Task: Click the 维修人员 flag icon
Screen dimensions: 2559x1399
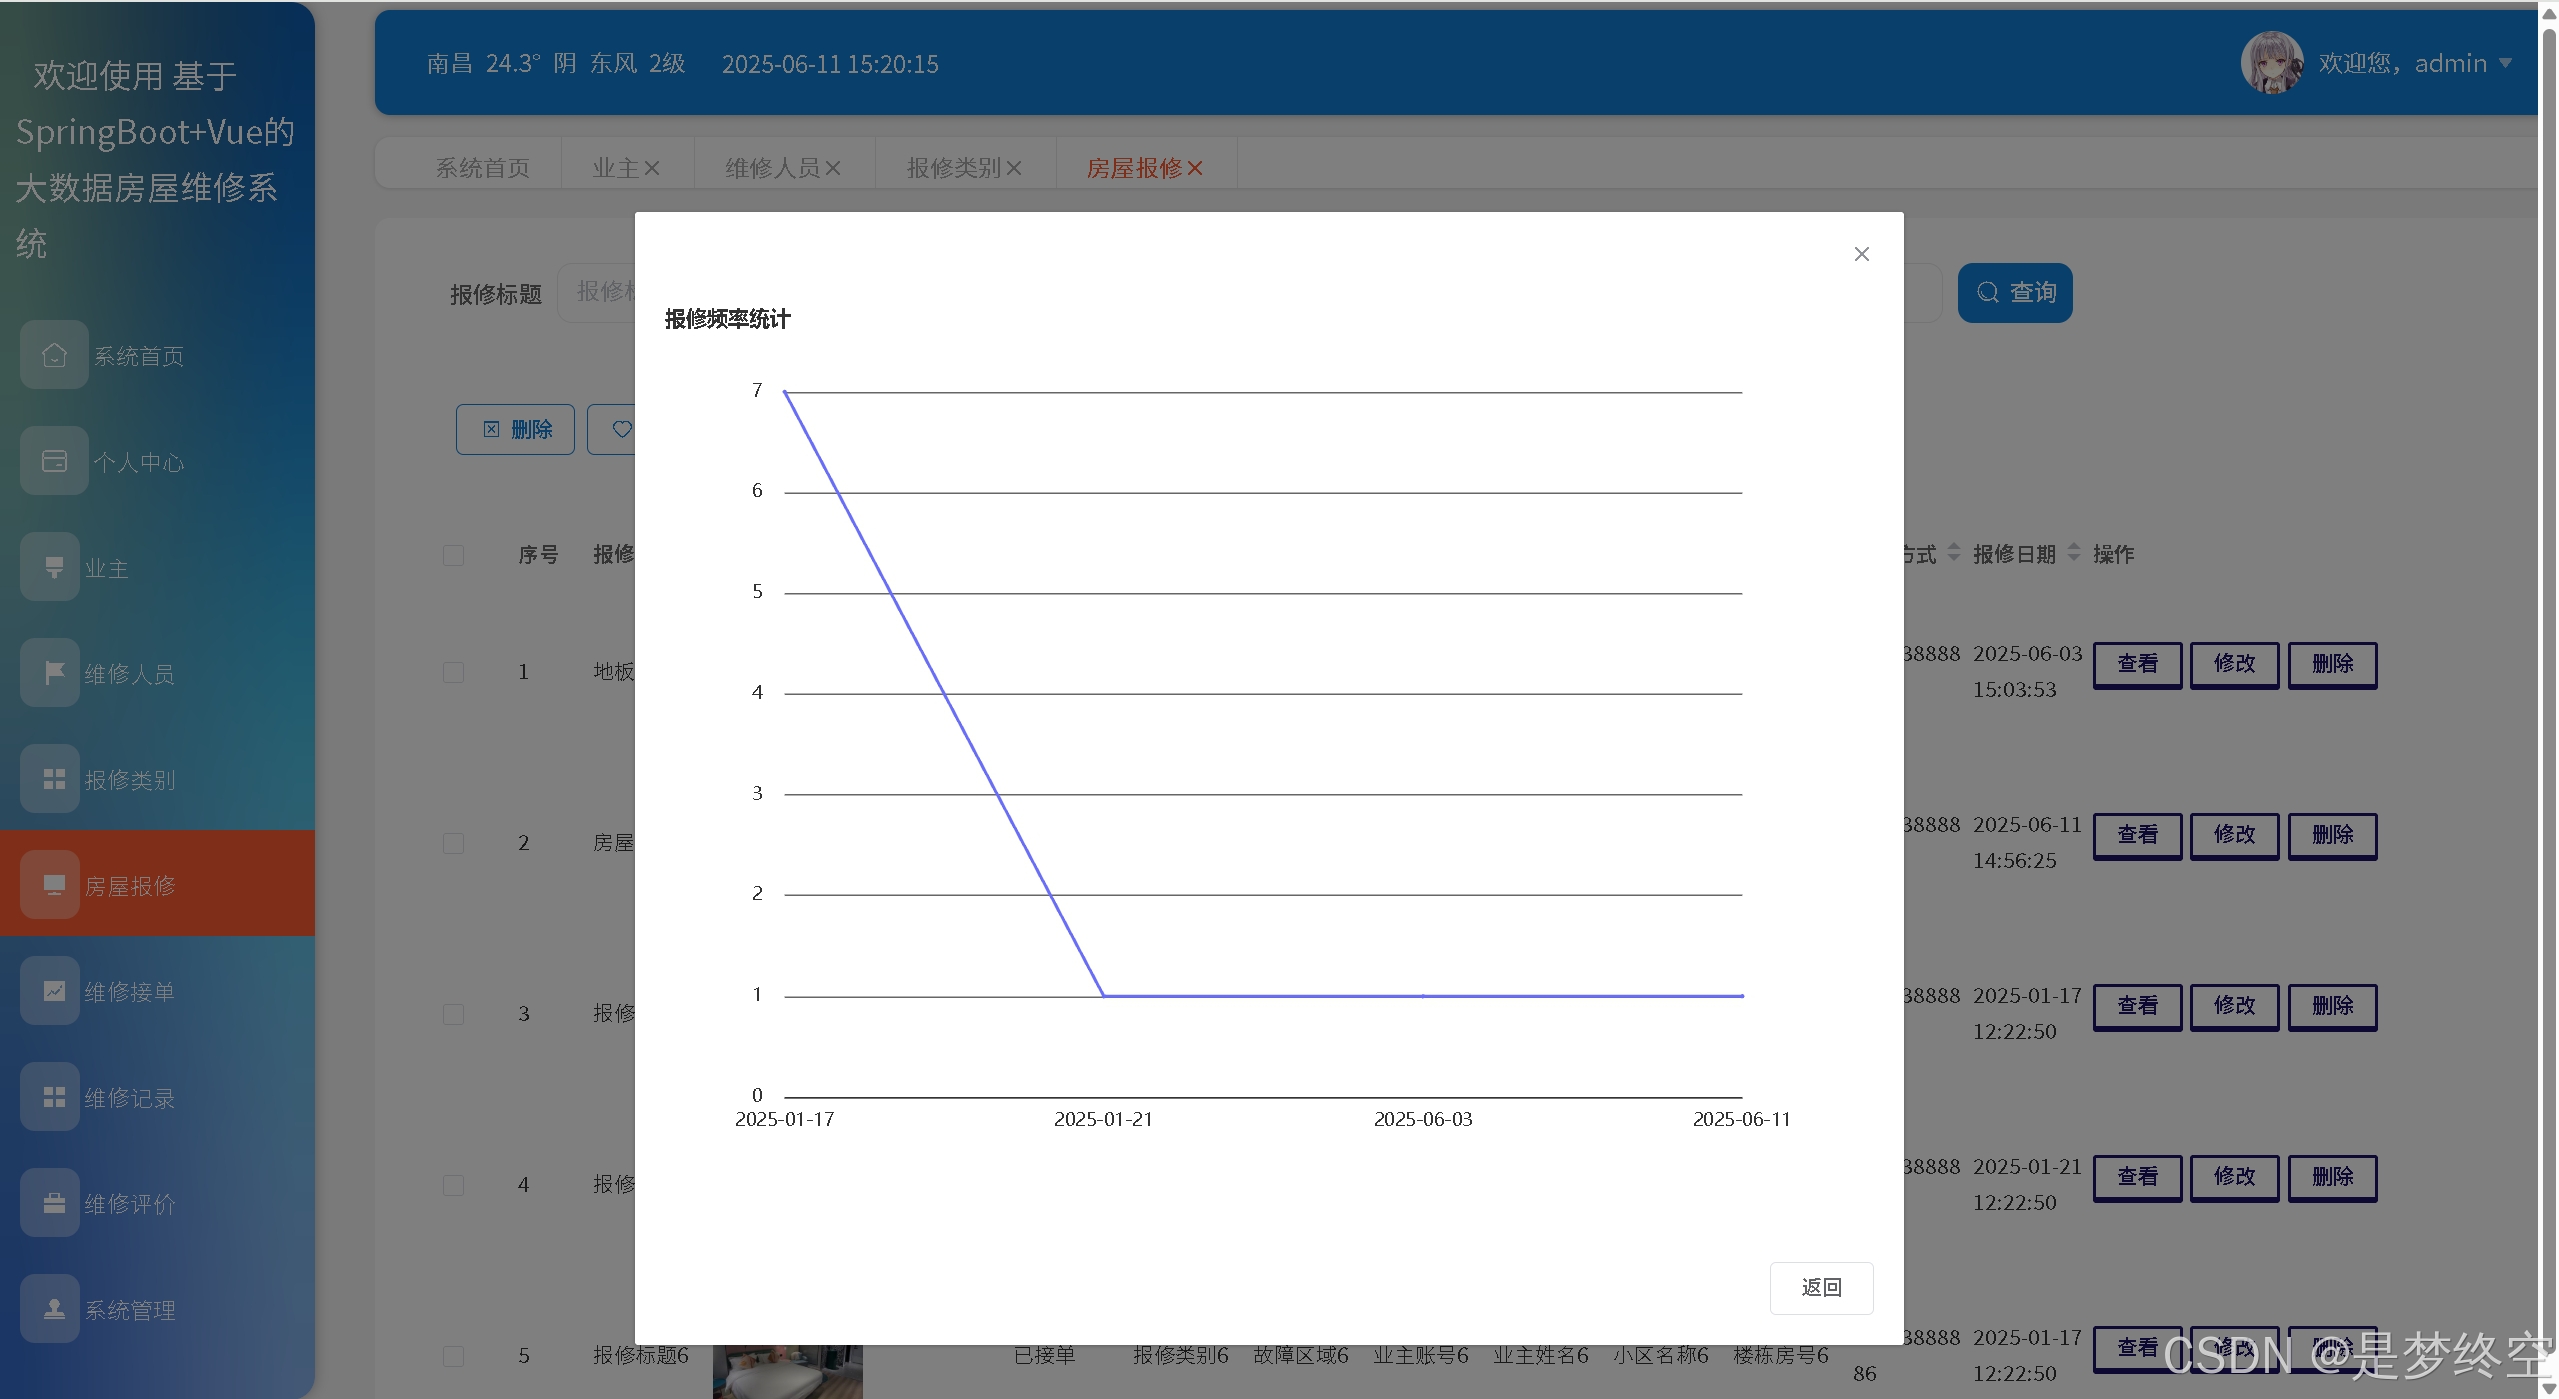Action: pyautogui.click(x=54, y=673)
